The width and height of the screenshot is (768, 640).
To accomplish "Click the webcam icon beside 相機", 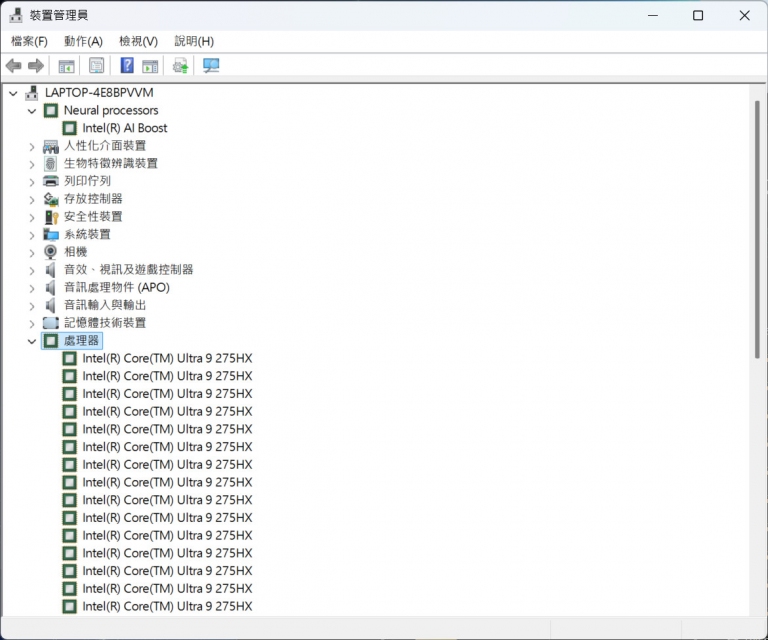I will [50, 252].
